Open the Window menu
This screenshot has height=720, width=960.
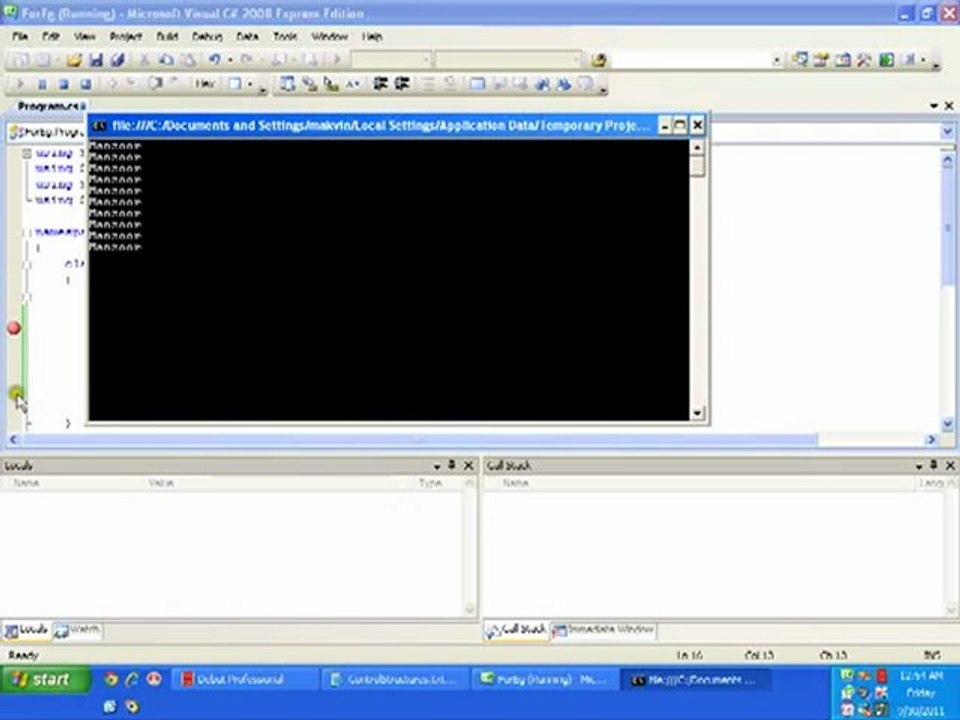click(x=329, y=37)
